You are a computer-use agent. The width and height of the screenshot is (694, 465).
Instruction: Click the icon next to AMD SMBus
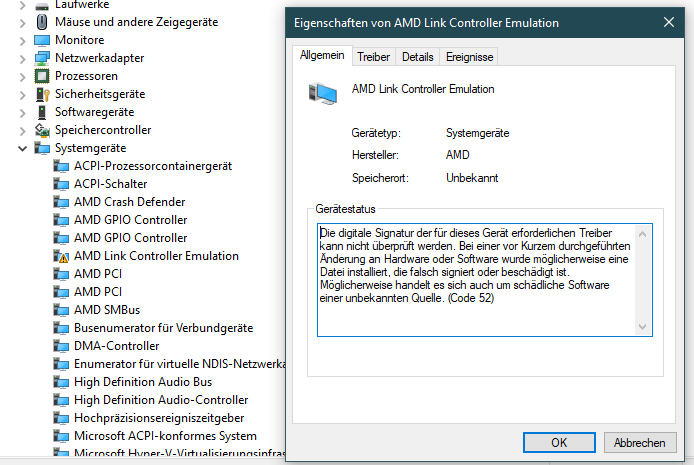pyautogui.click(x=61, y=310)
